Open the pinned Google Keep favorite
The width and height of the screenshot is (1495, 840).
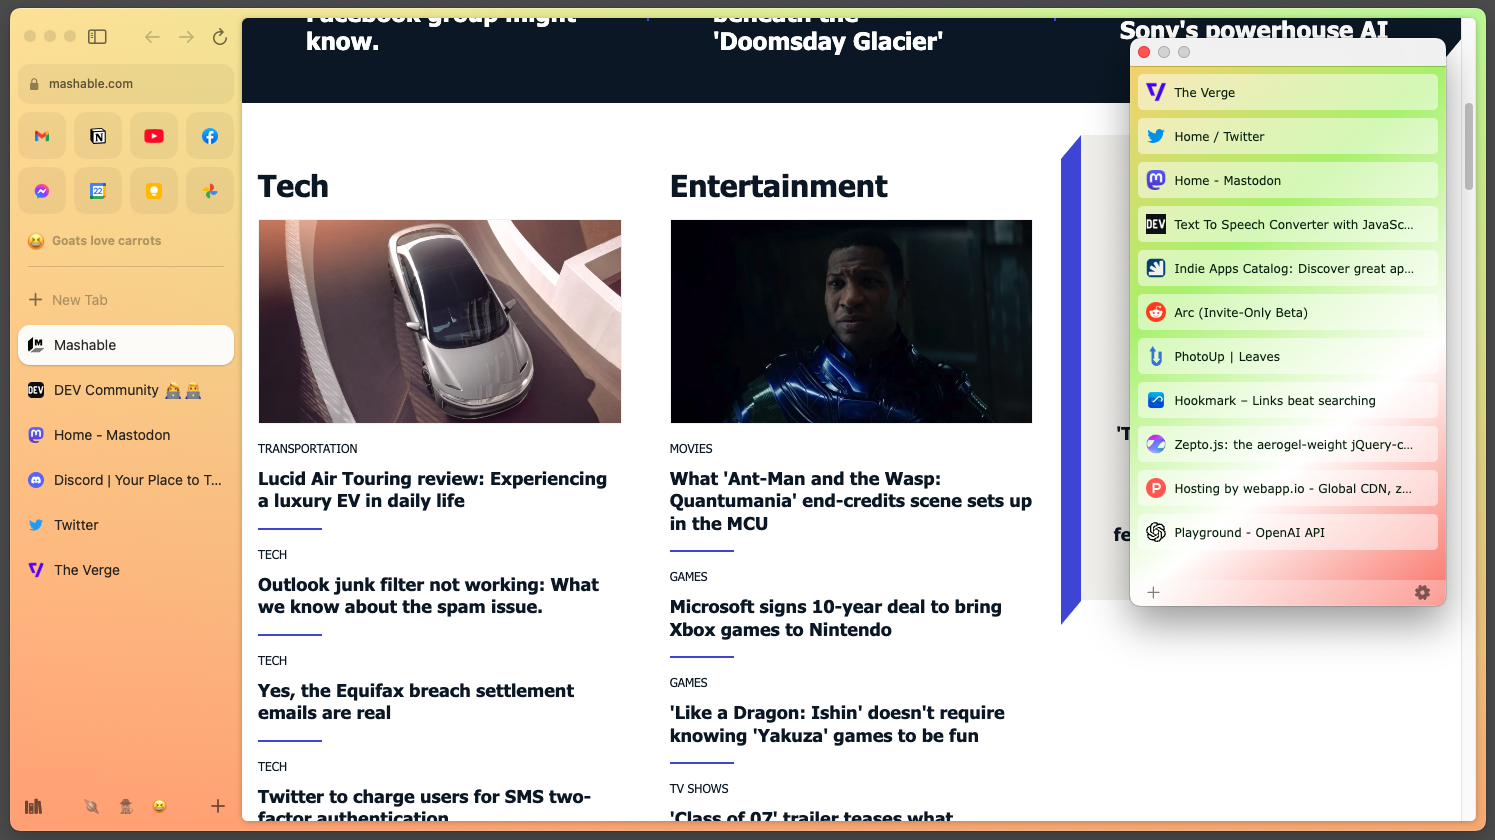pos(154,191)
